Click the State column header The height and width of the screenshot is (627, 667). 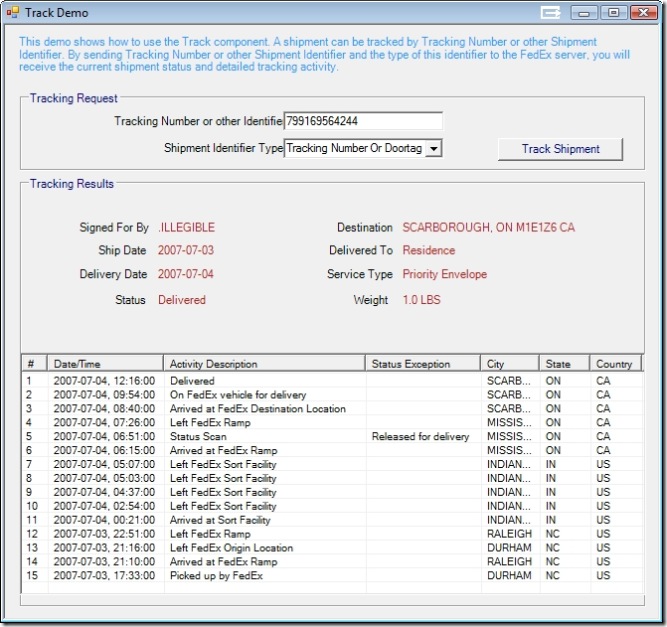pyautogui.click(x=565, y=364)
